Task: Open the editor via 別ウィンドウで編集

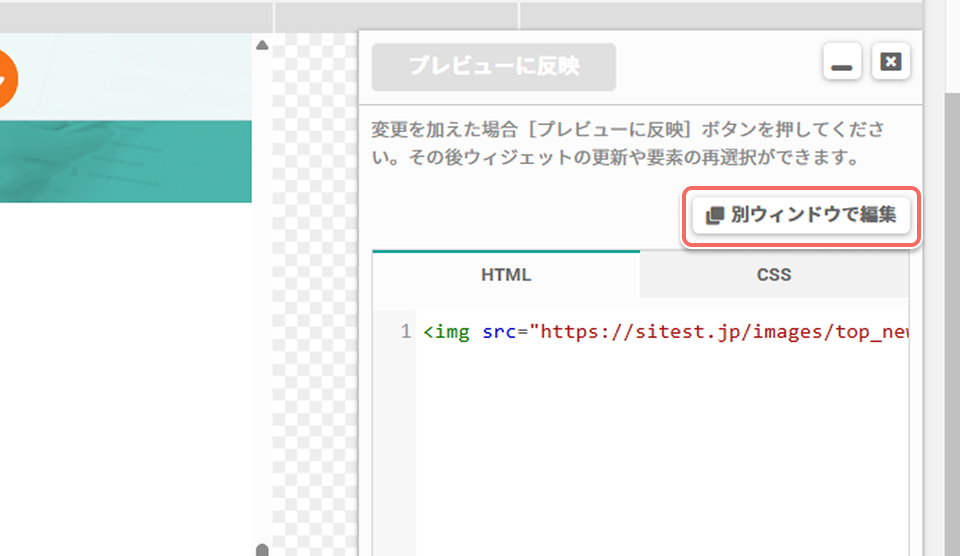Action: 801,216
